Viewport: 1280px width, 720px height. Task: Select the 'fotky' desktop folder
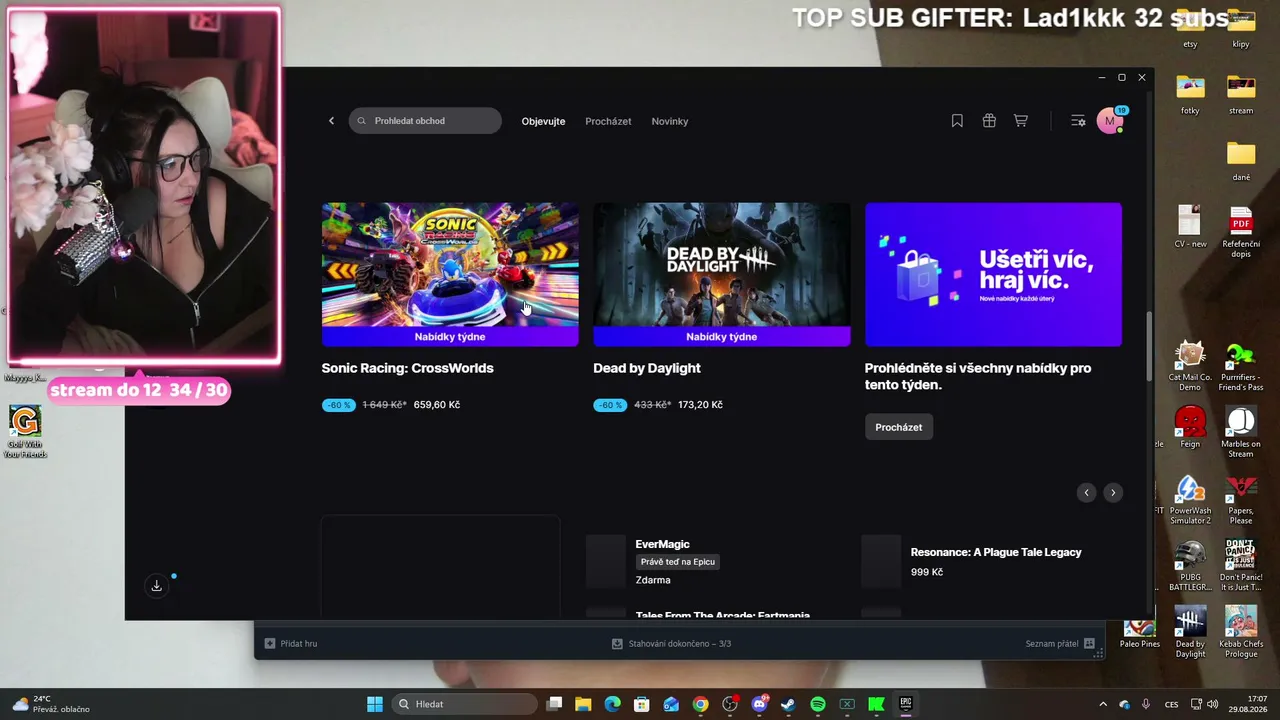(x=1190, y=94)
